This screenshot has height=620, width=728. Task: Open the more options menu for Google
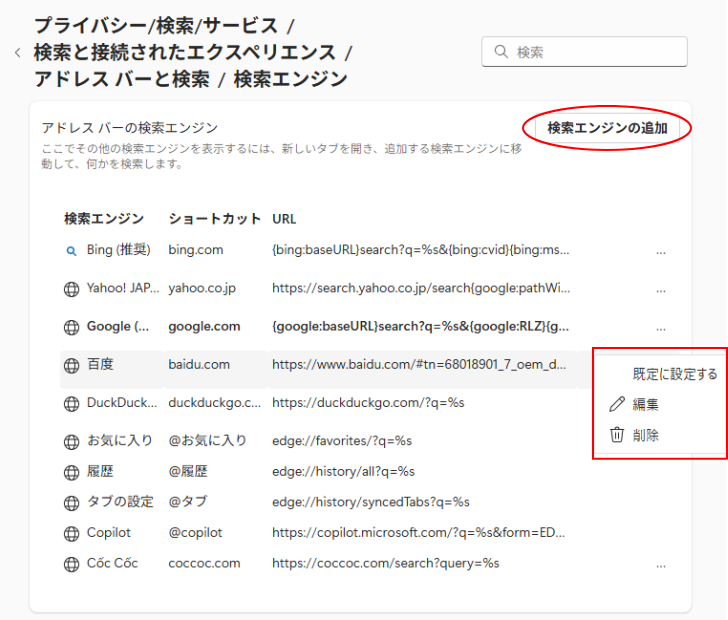point(661,329)
